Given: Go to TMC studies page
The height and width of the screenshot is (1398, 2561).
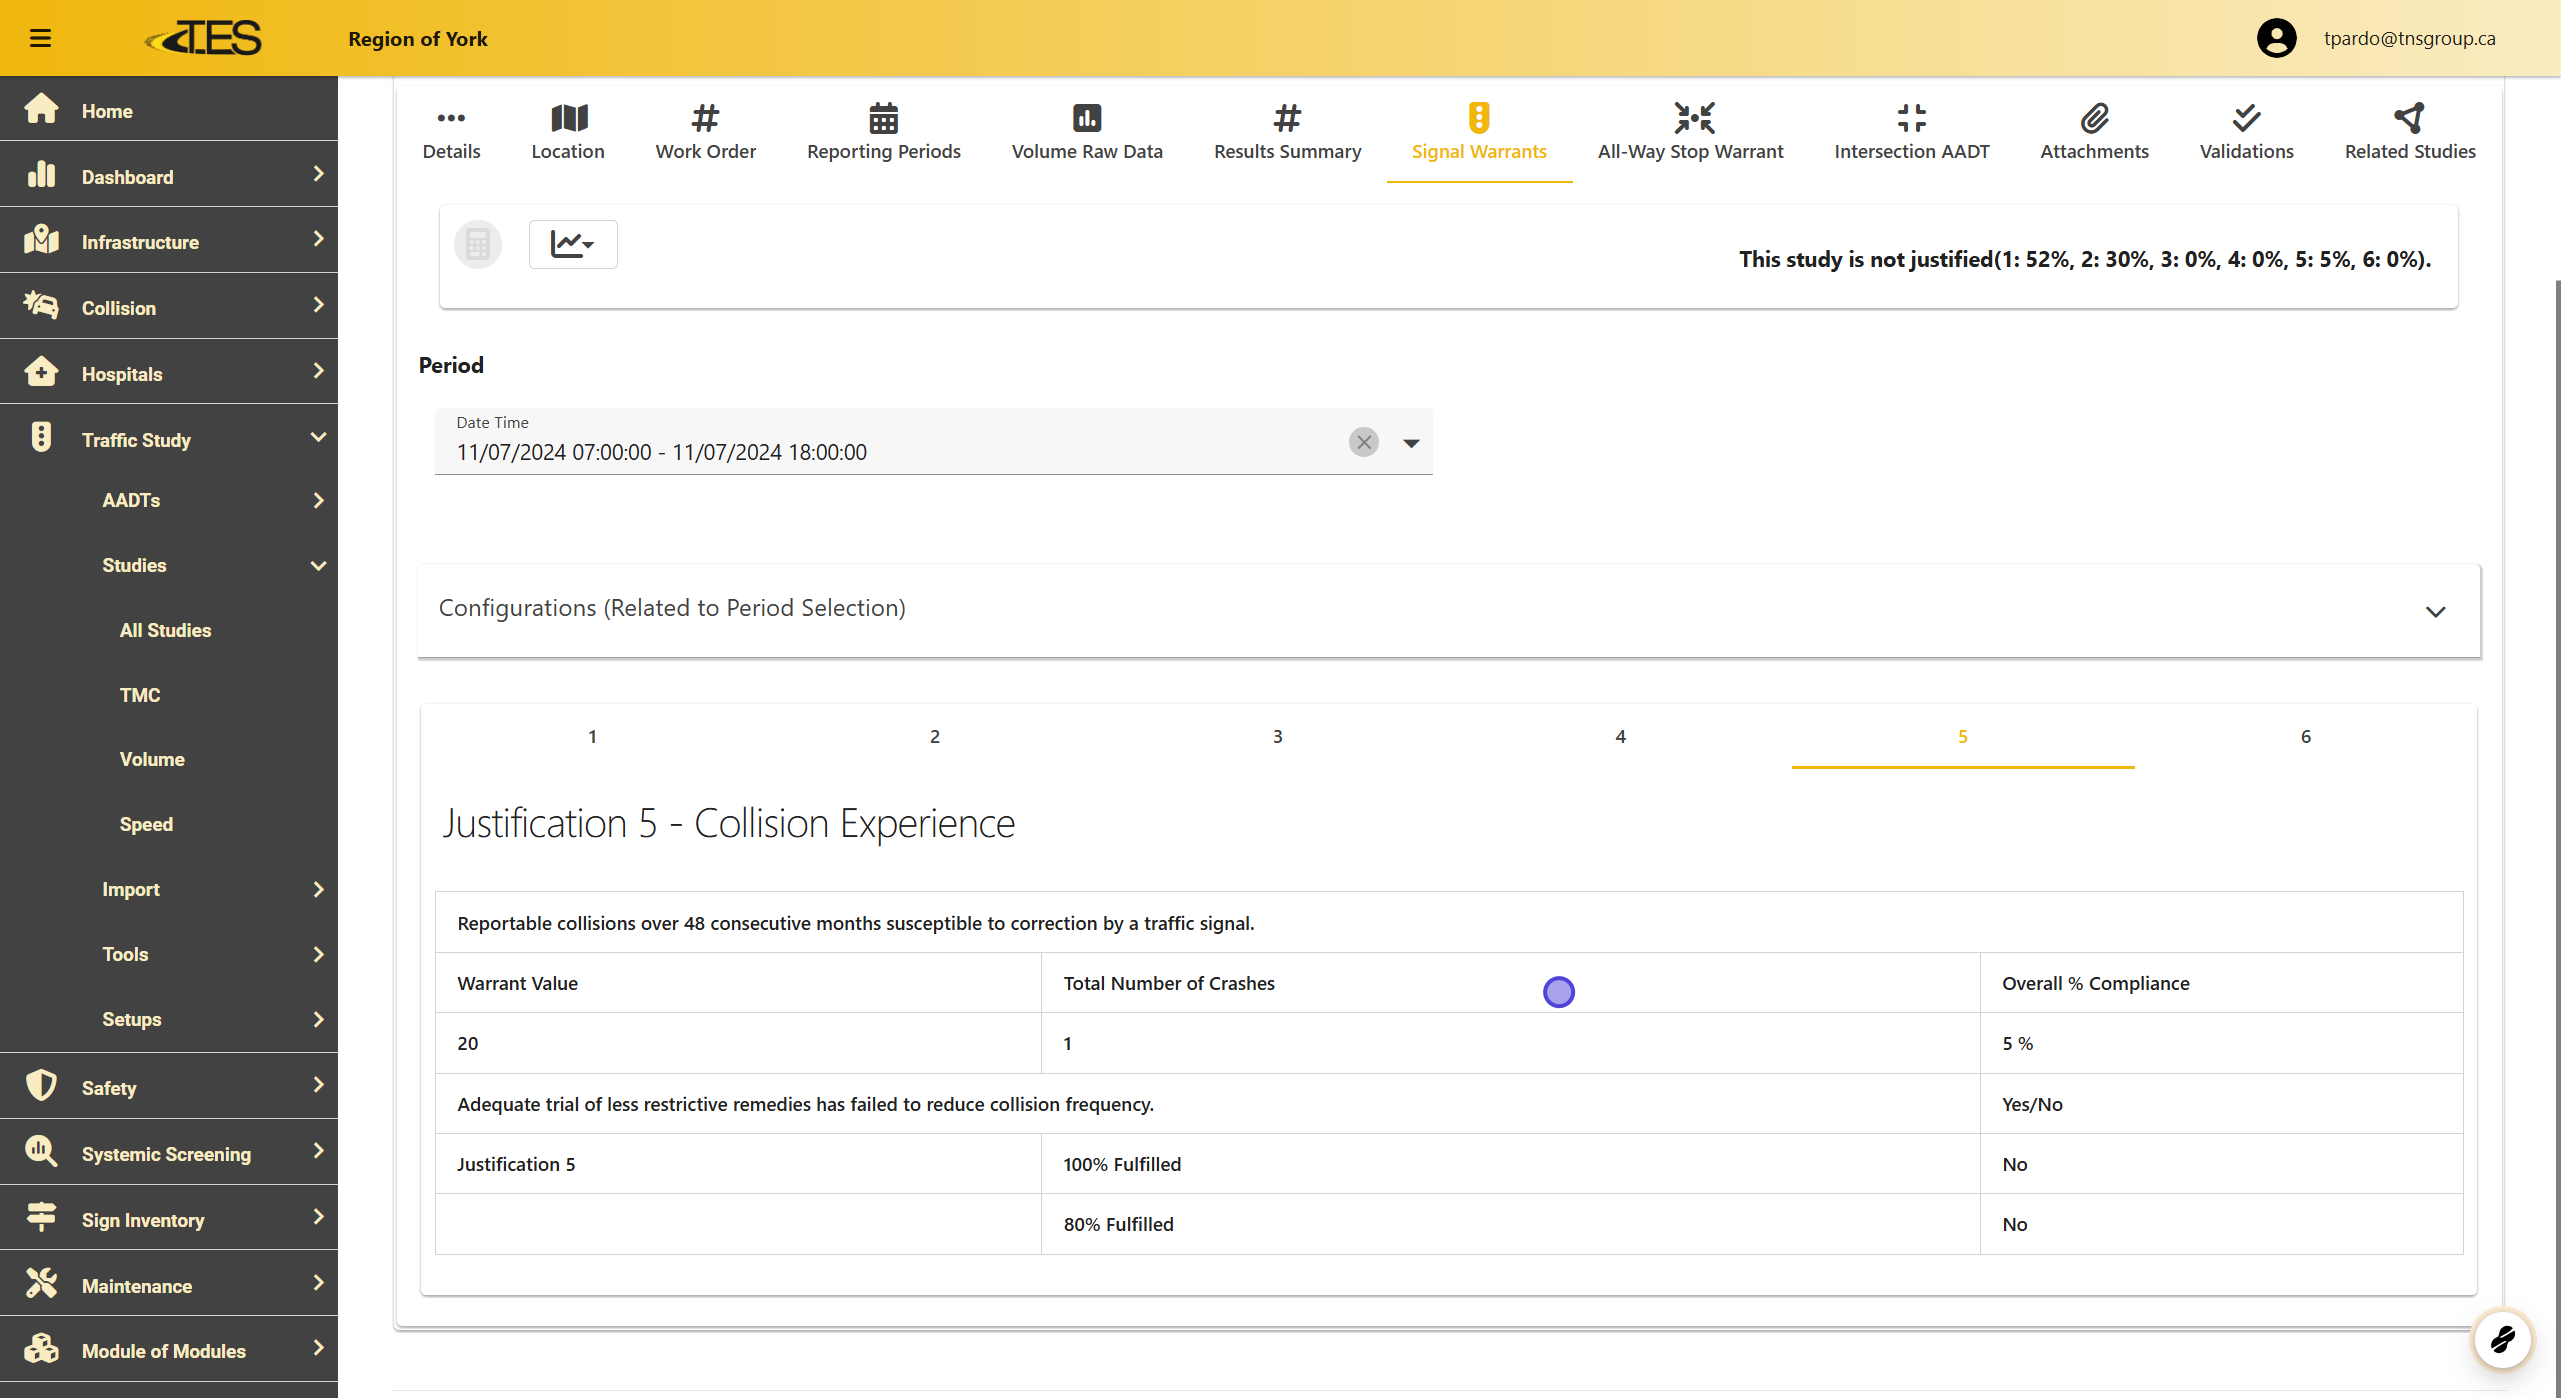Looking at the screenshot, I should [140, 695].
